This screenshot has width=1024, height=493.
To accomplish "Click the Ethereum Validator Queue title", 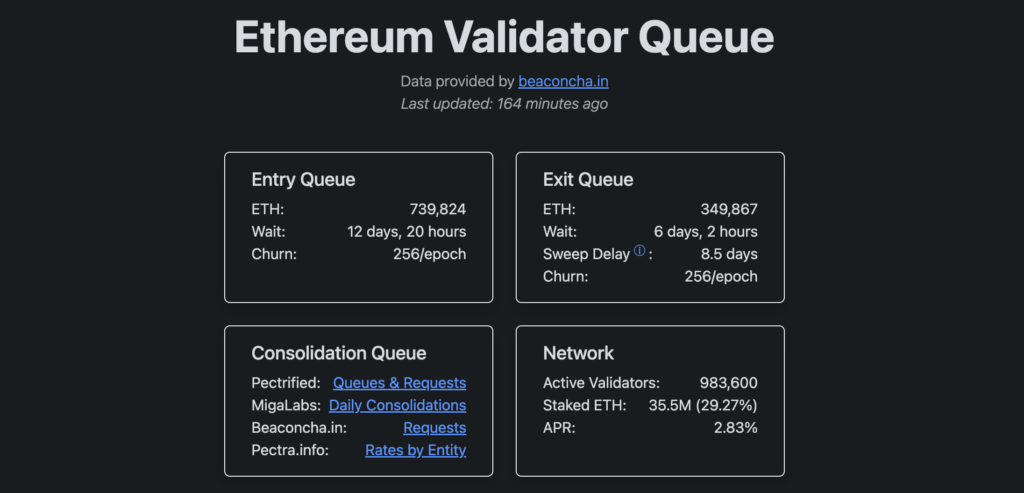I will pyautogui.click(x=504, y=37).
